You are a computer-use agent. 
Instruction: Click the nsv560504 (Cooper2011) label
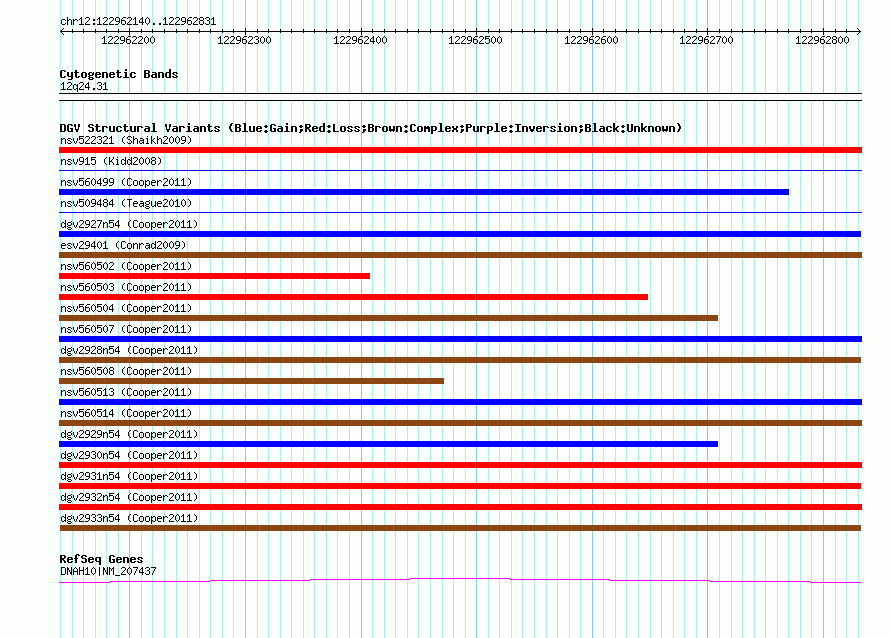click(x=126, y=308)
